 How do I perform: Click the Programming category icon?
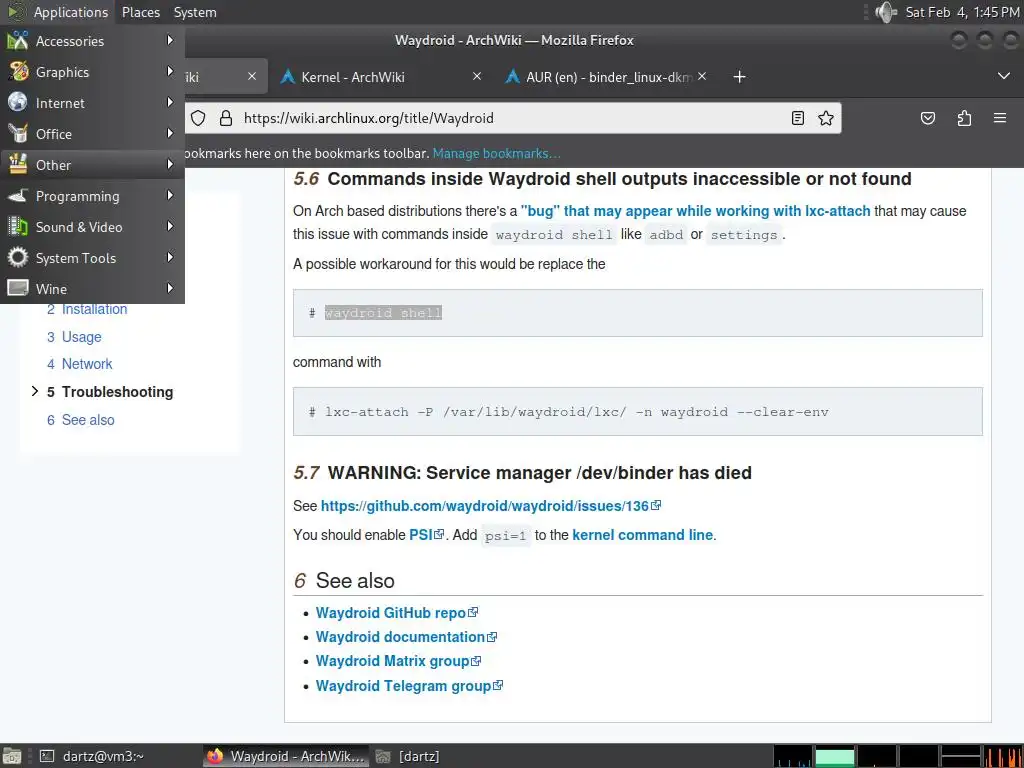(x=18, y=195)
